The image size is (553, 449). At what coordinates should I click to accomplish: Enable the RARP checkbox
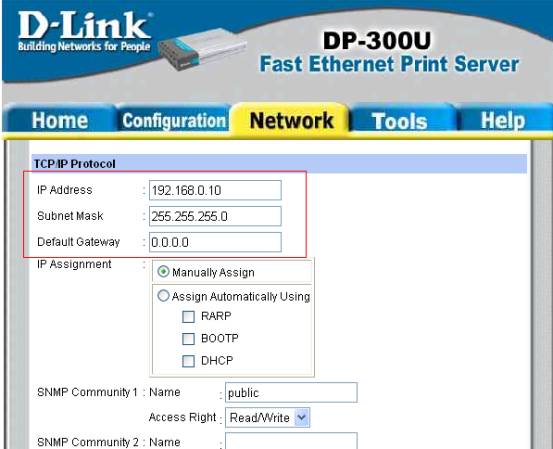(188, 316)
